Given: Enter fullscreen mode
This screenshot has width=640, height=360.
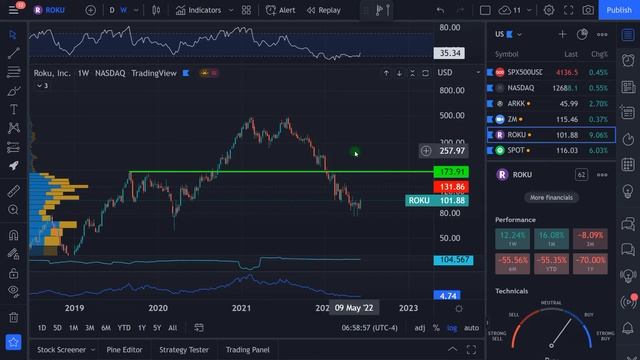Looking at the screenshot, I should (x=569, y=10).
